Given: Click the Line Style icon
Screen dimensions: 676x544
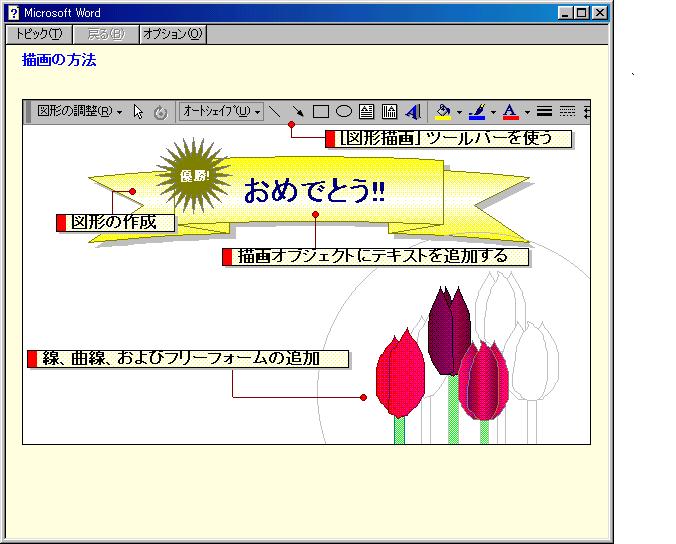Looking at the screenshot, I should [545, 112].
